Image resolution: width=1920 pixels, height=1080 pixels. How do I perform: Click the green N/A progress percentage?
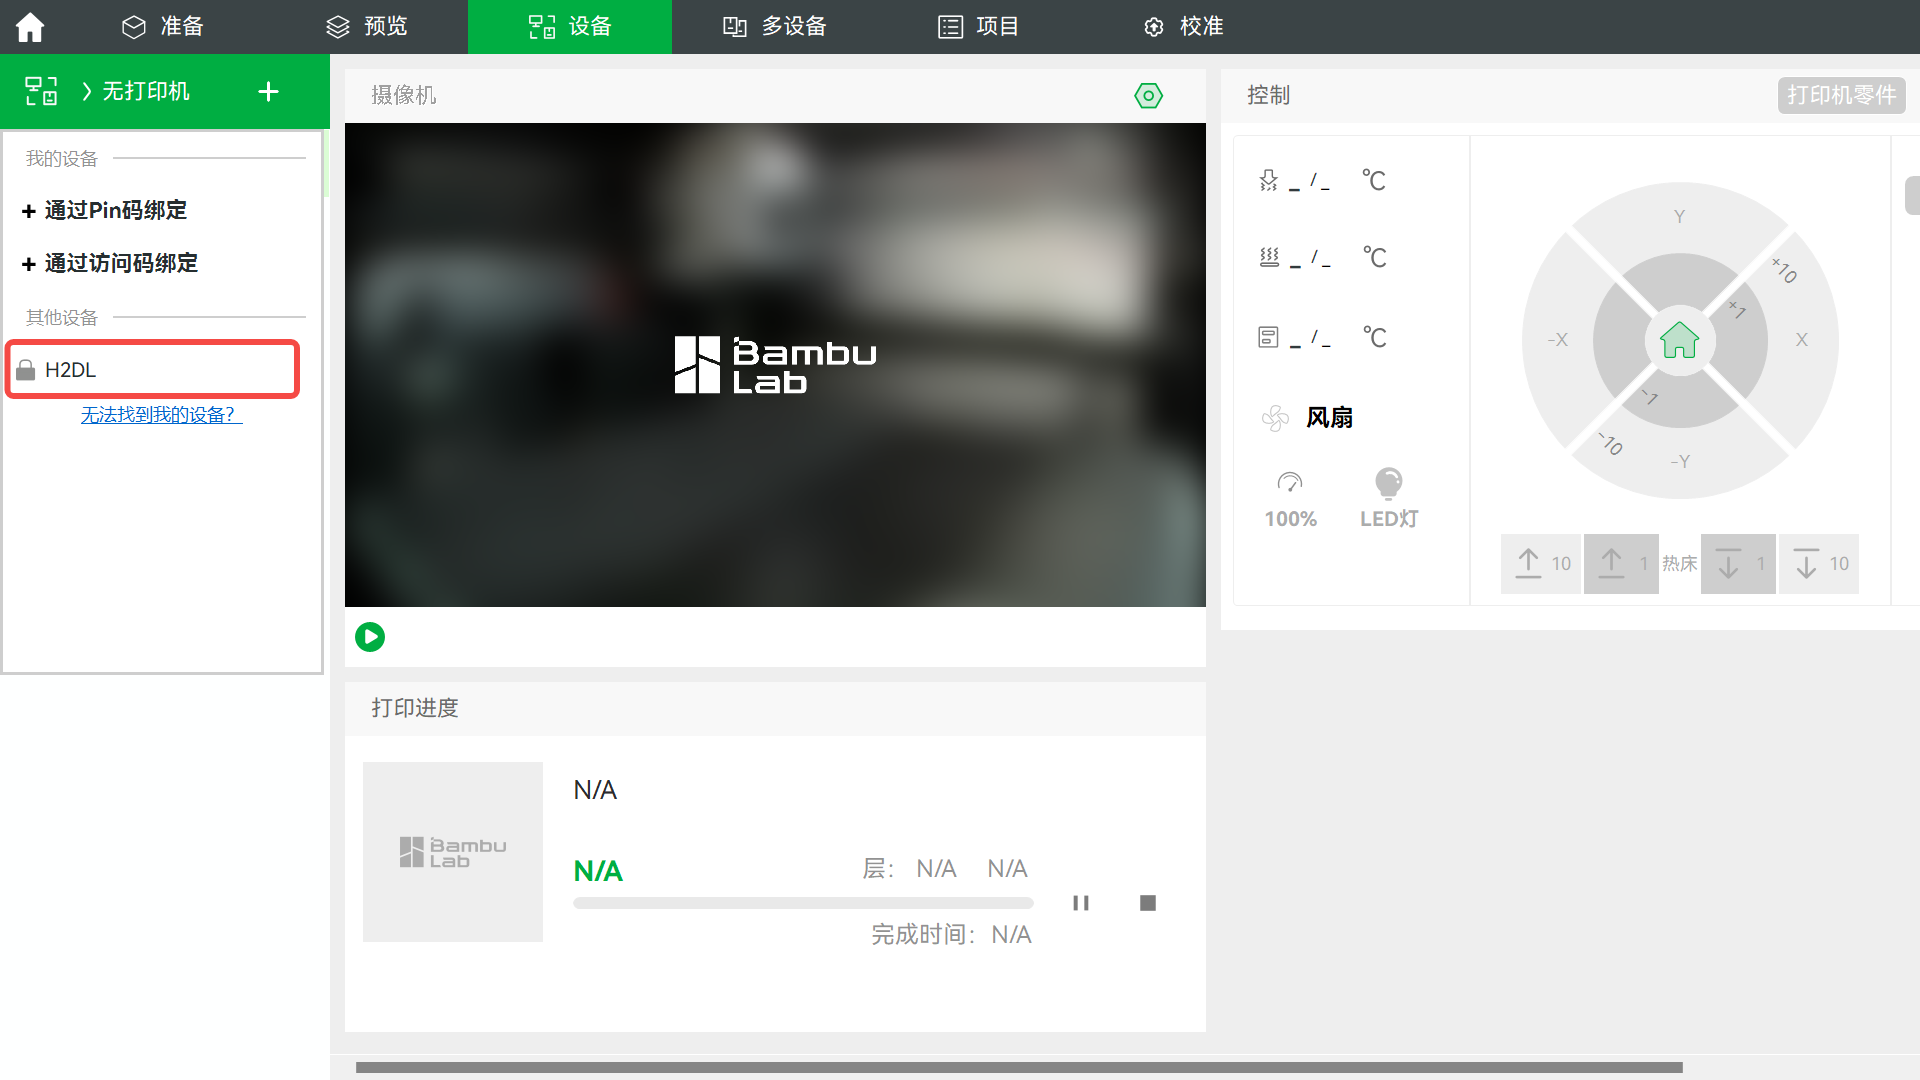pos(598,871)
